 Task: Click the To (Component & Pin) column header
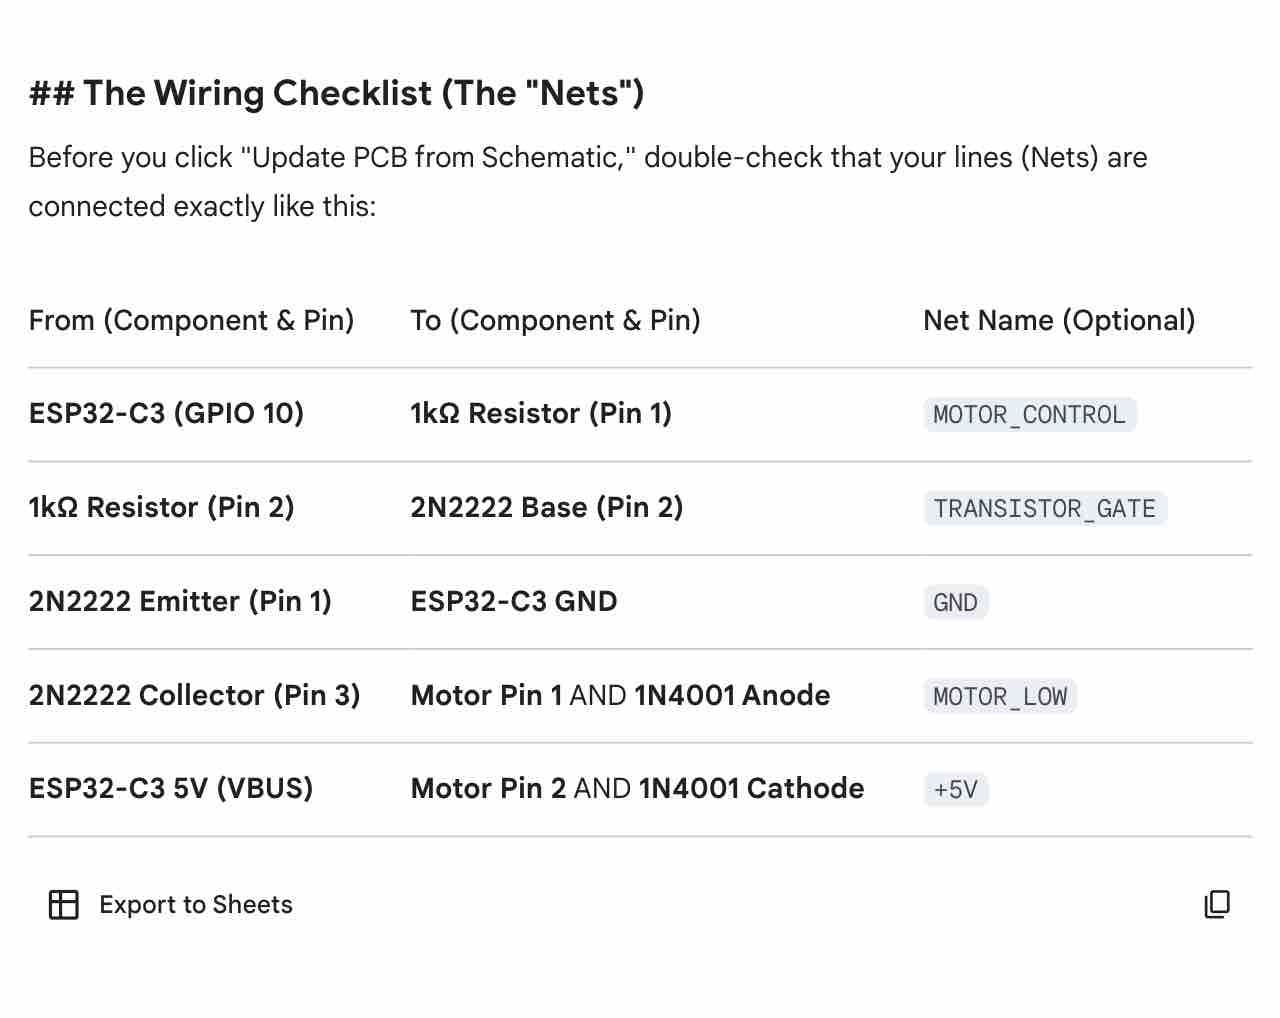tap(555, 320)
